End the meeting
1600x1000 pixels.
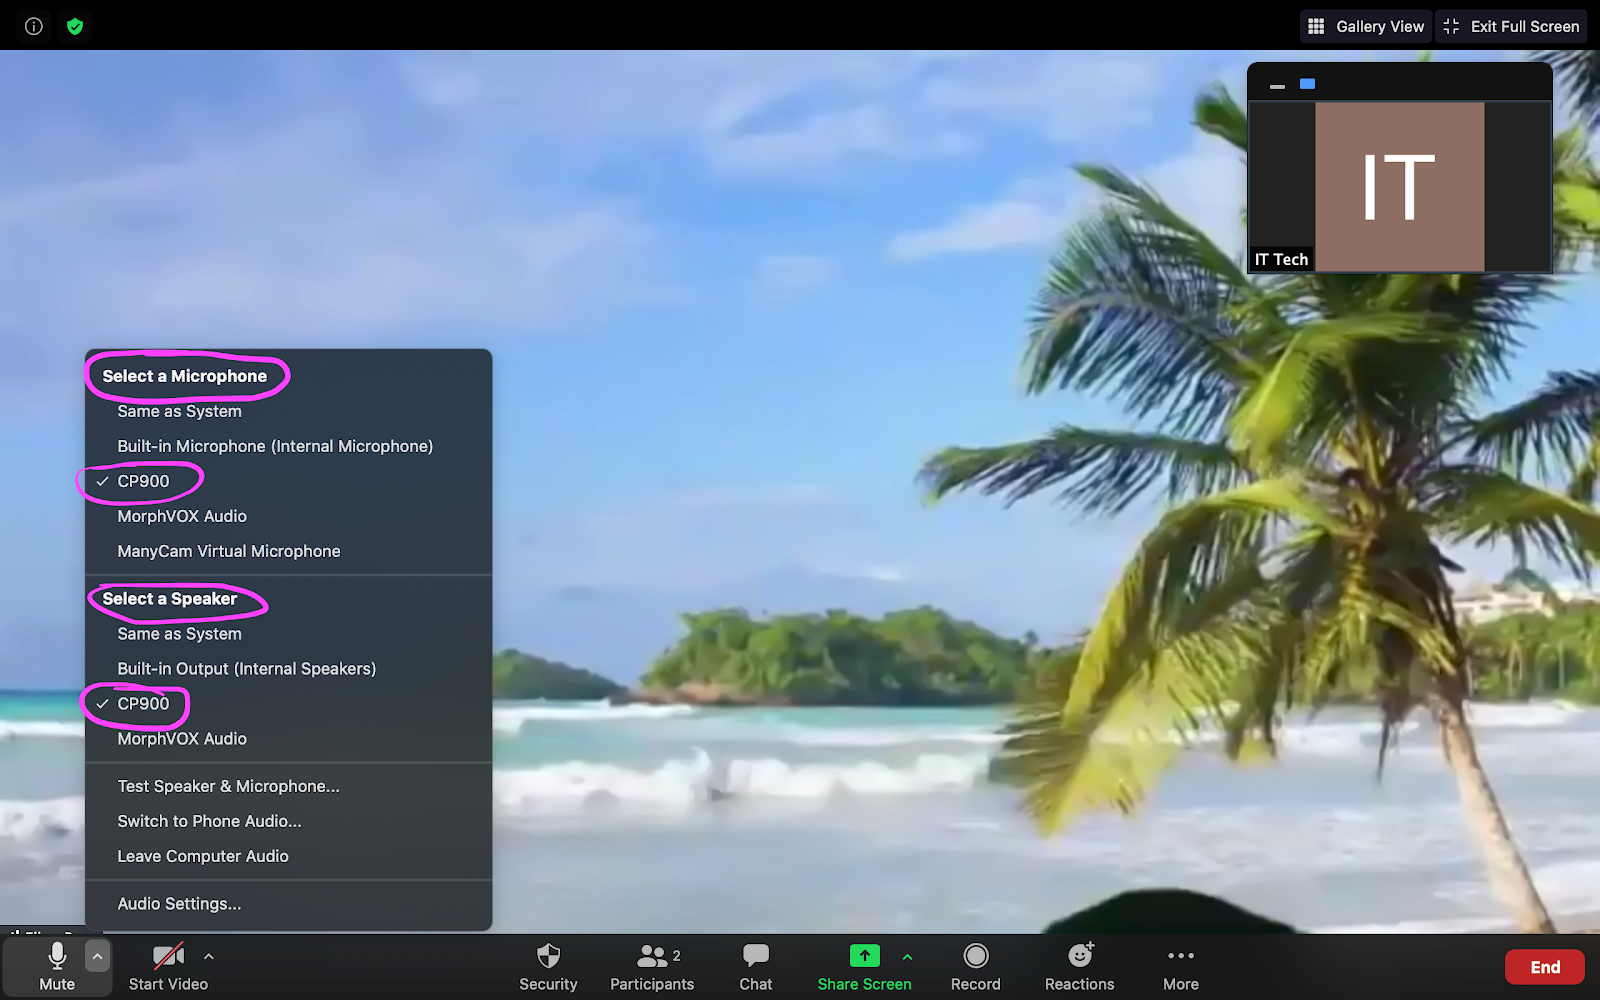point(1545,967)
